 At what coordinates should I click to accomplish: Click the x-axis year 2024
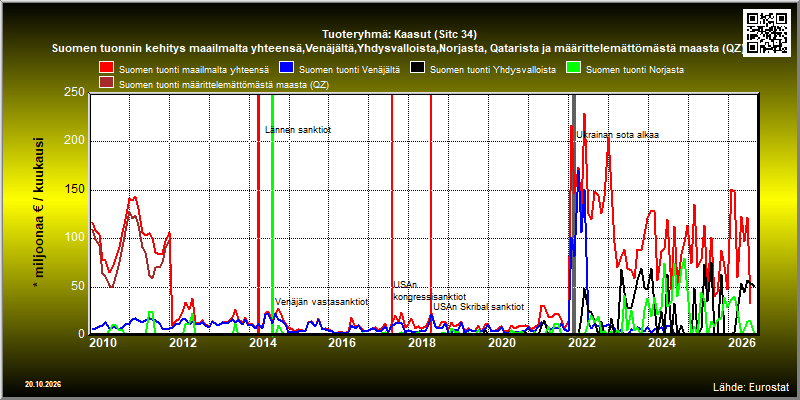tap(662, 342)
